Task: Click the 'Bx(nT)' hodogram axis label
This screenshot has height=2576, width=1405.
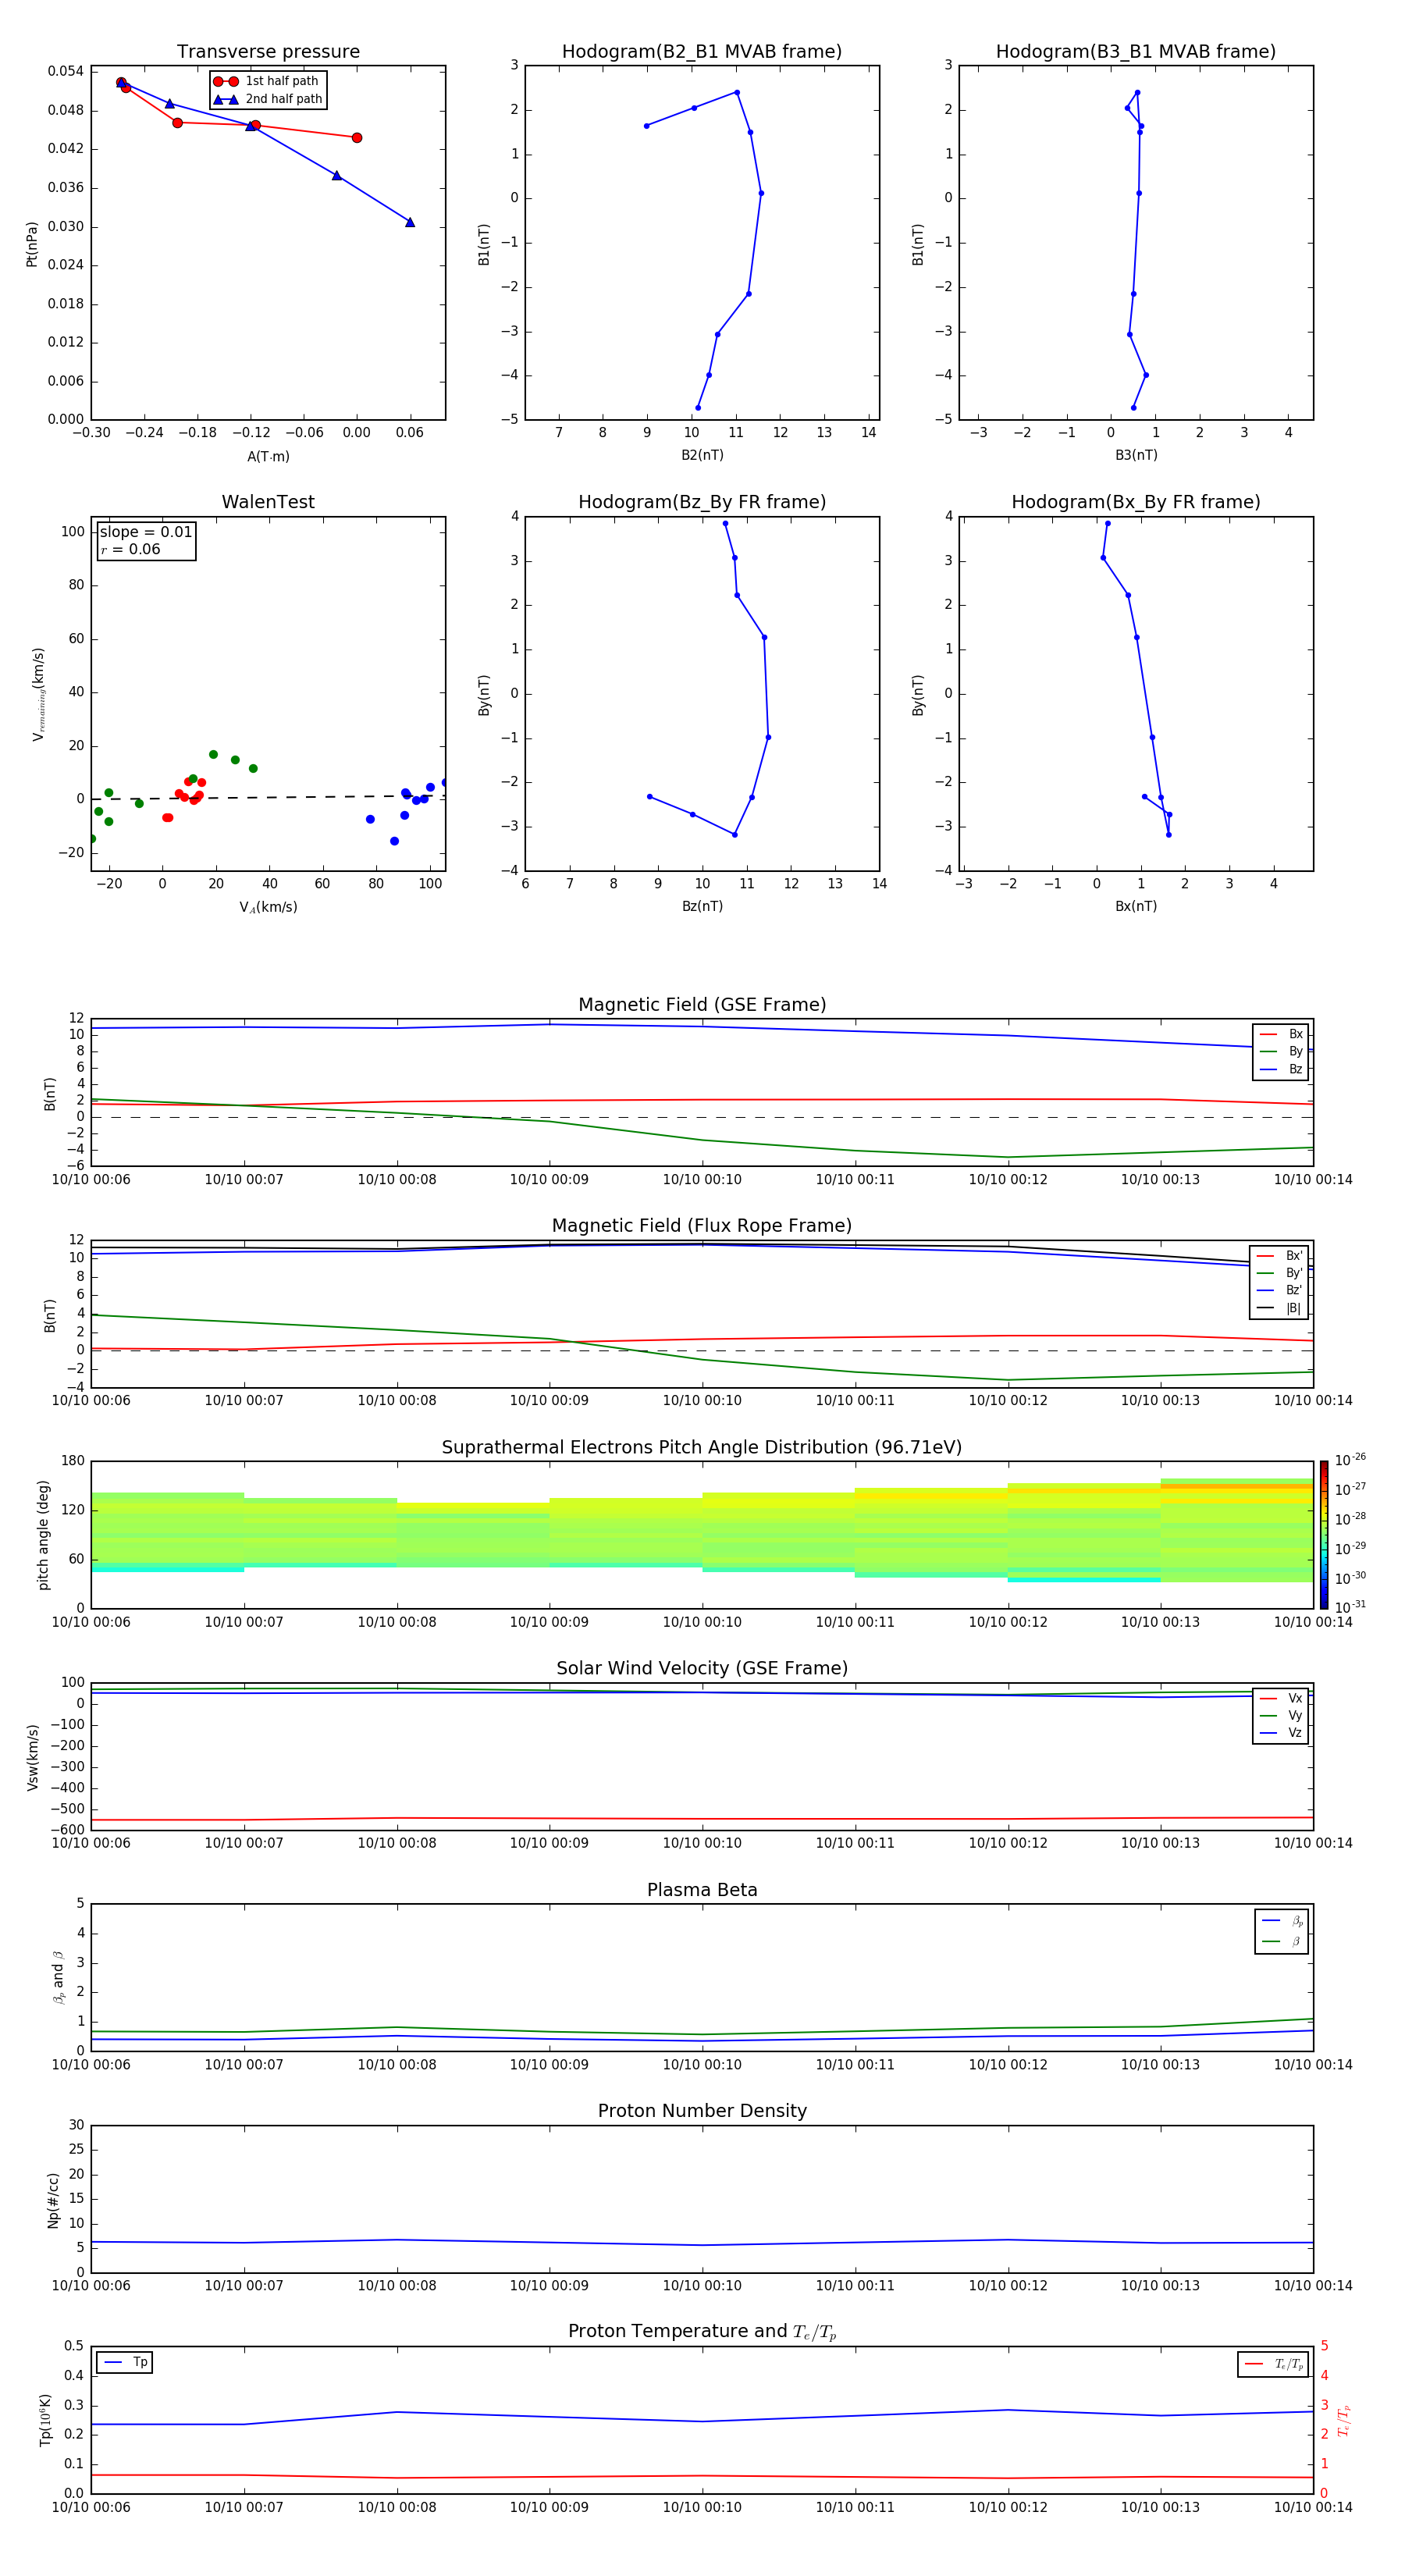Action: click(x=1136, y=906)
